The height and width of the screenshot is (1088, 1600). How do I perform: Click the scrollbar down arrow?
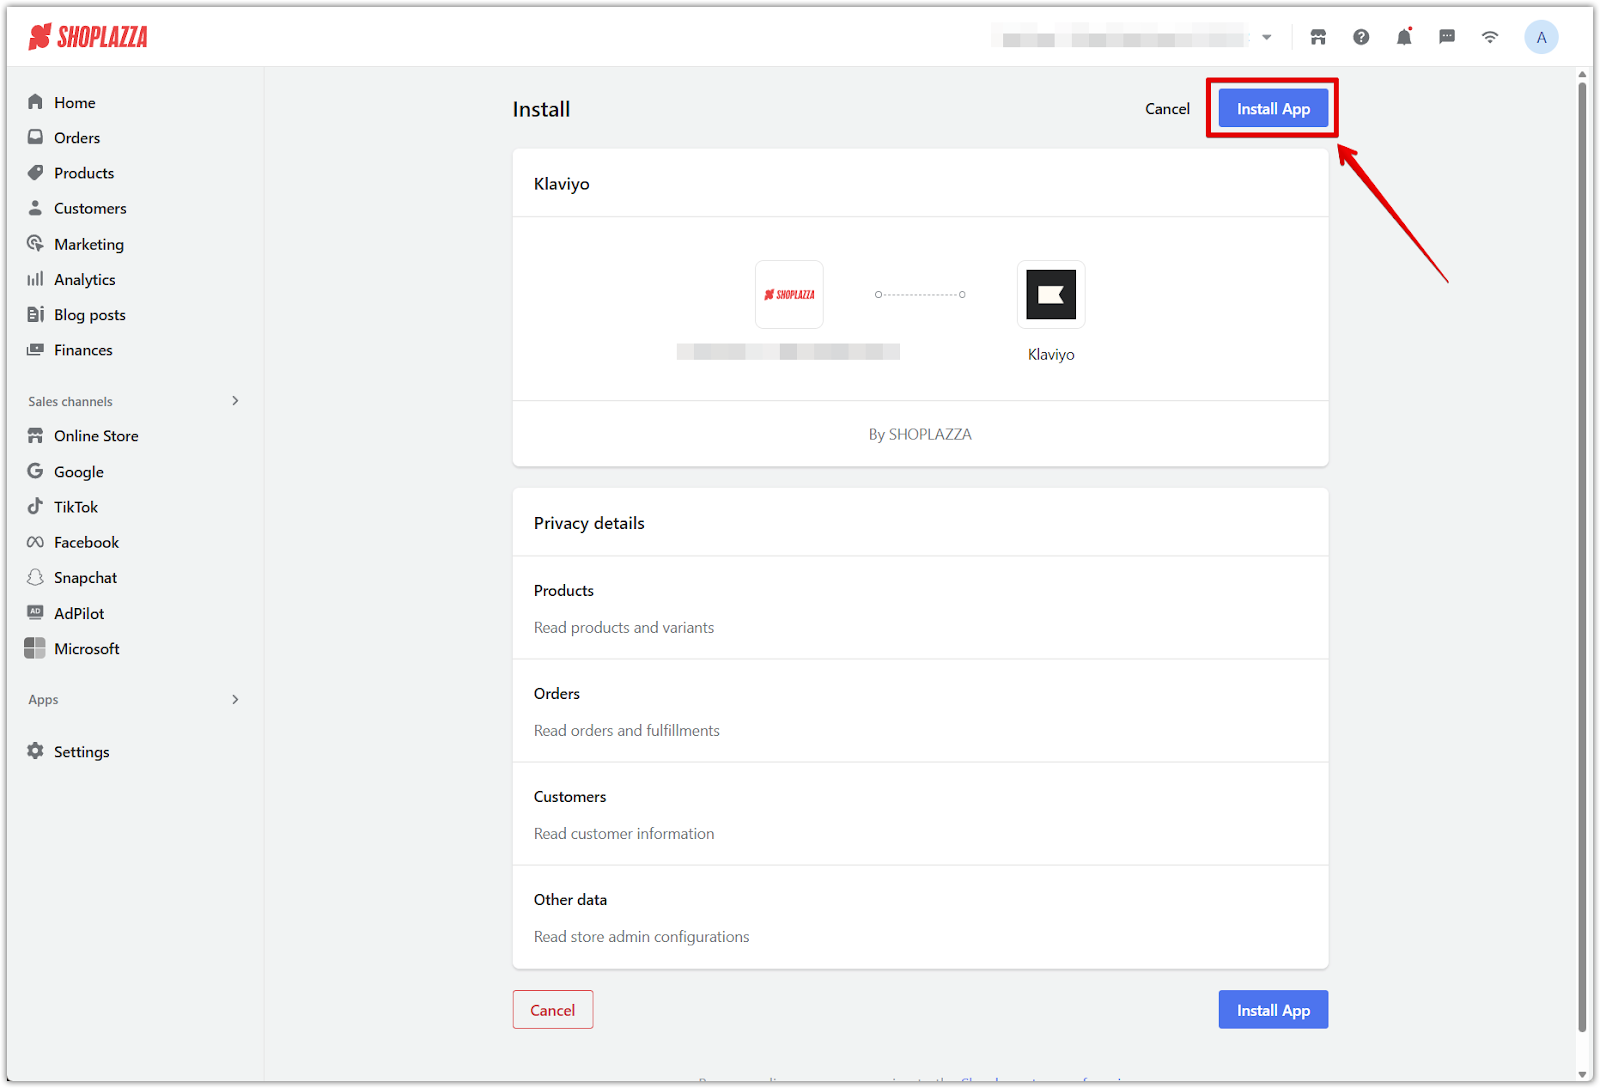pyautogui.click(x=1582, y=1075)
